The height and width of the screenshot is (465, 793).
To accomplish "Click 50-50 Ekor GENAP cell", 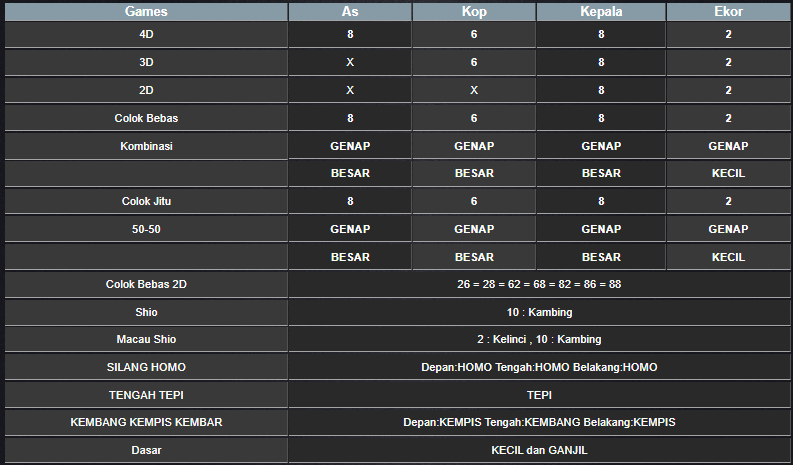I will tap(728, 229).
